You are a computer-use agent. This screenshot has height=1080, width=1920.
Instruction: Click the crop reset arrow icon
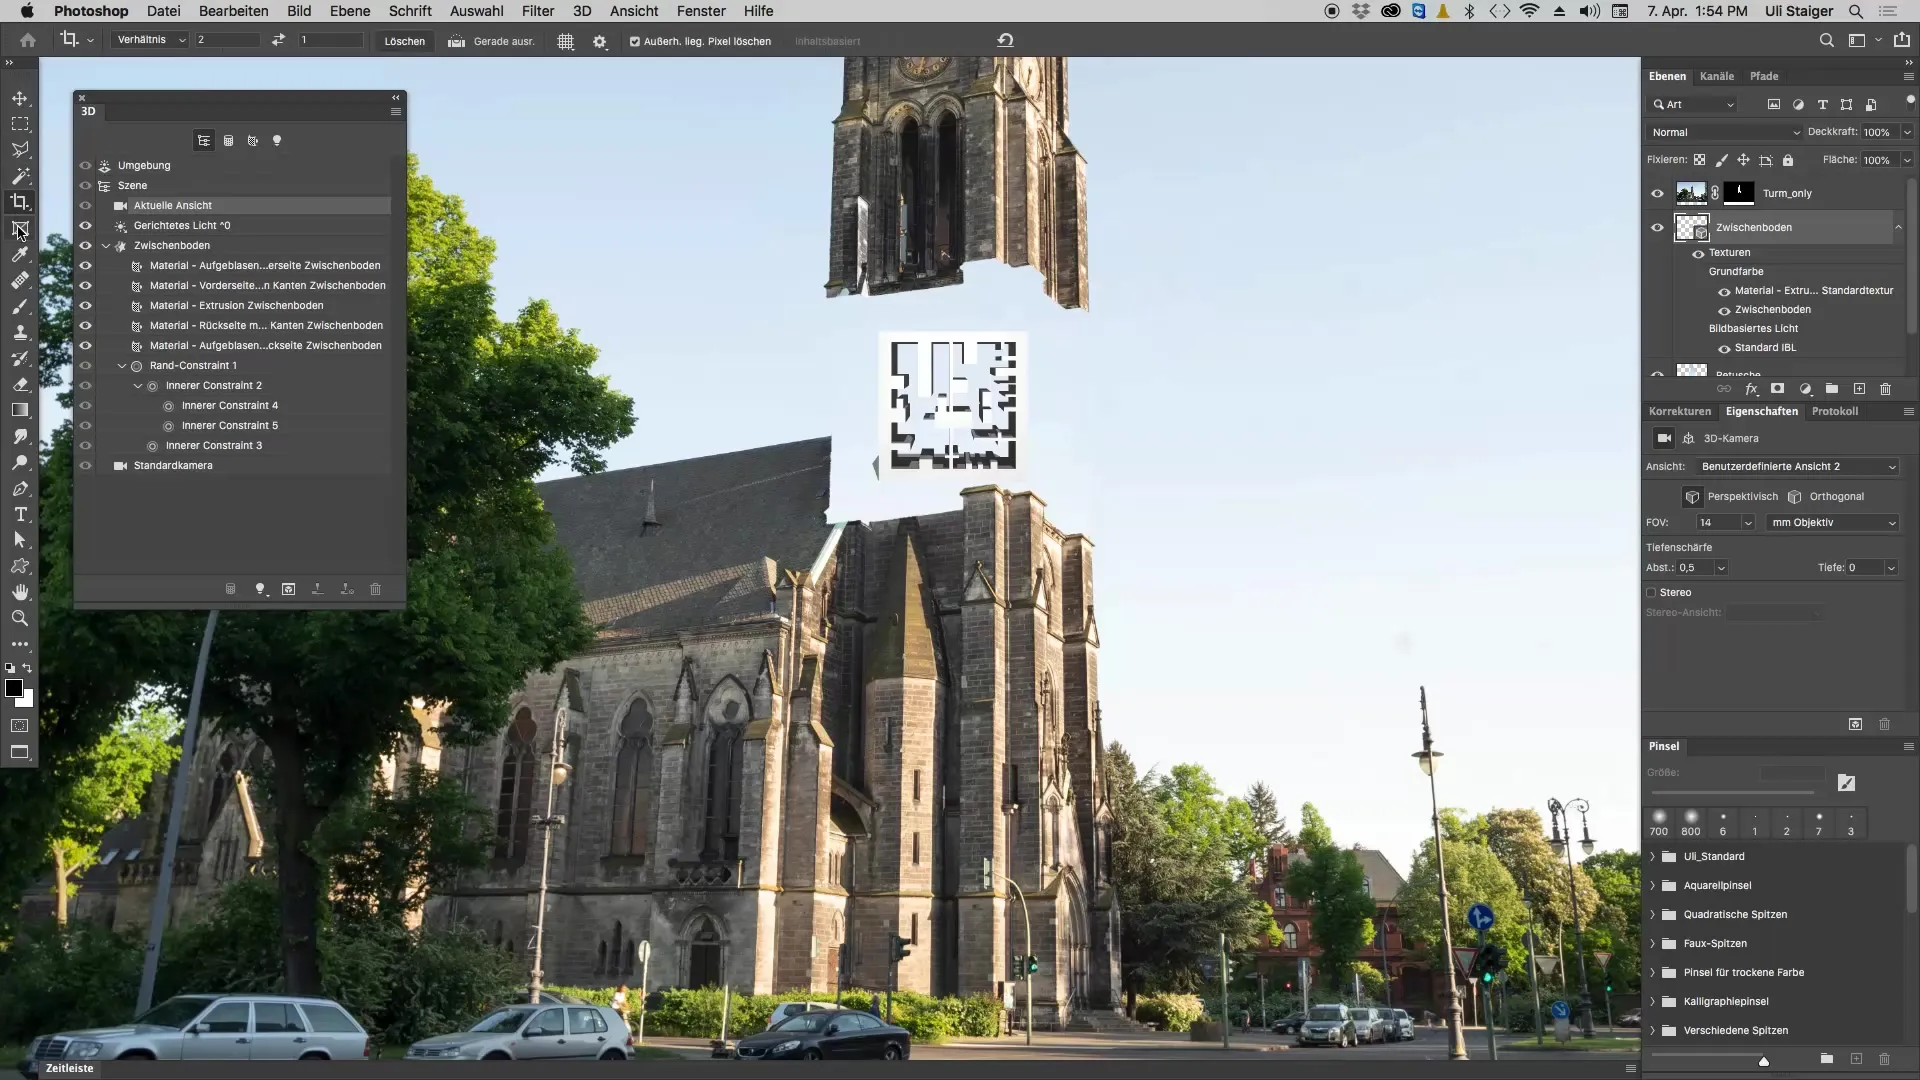coord(1005,40)
